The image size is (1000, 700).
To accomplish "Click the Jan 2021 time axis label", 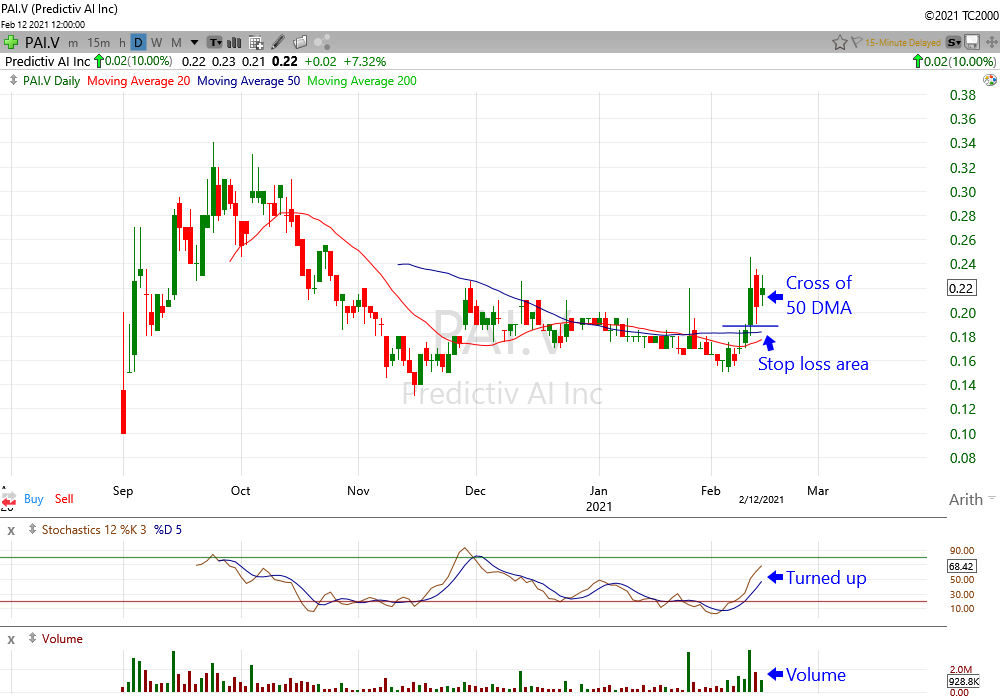I will tap(598, 499).
